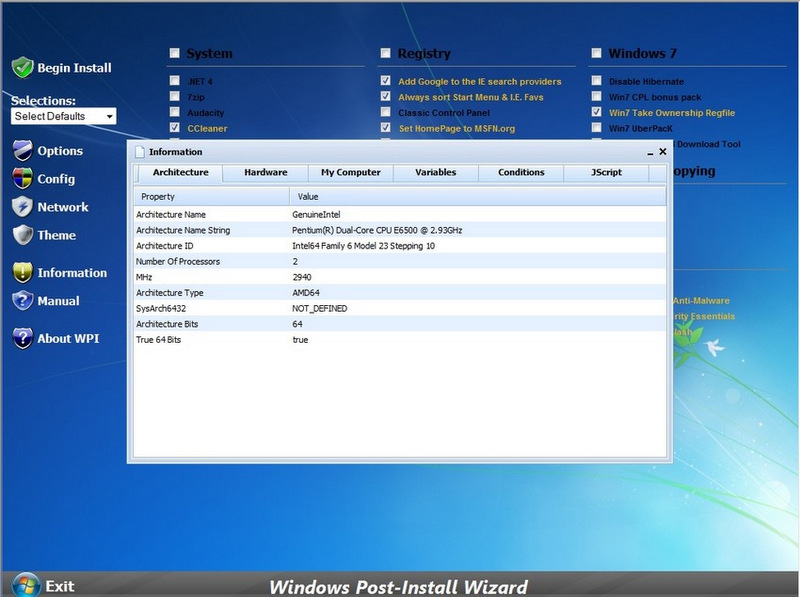
Task: Enable the Win7 CPL bonus pack checkbox
Action: point(596,96)
